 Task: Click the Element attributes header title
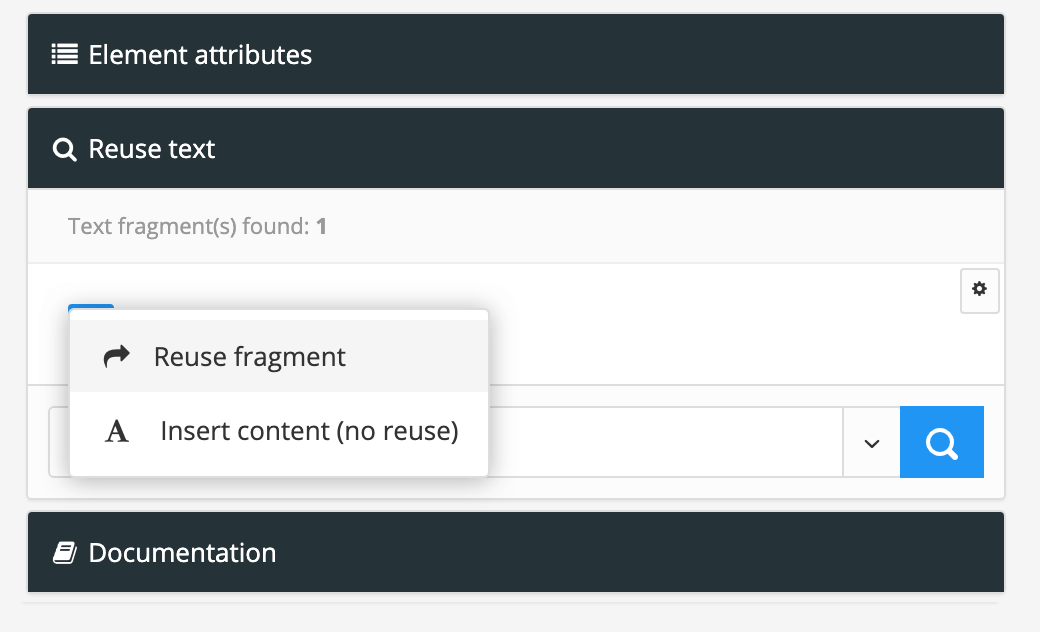click(199, 54)
